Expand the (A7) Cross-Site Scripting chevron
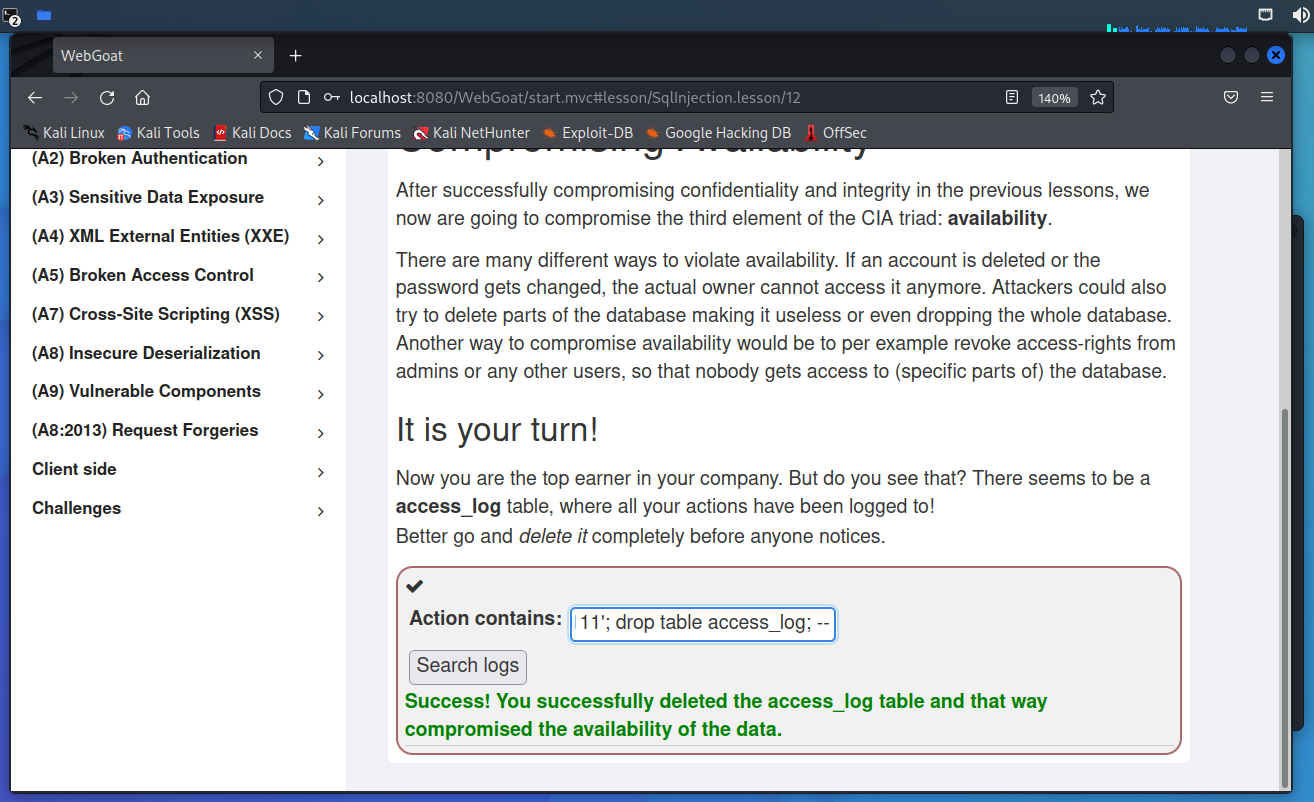 pos(321,316)
